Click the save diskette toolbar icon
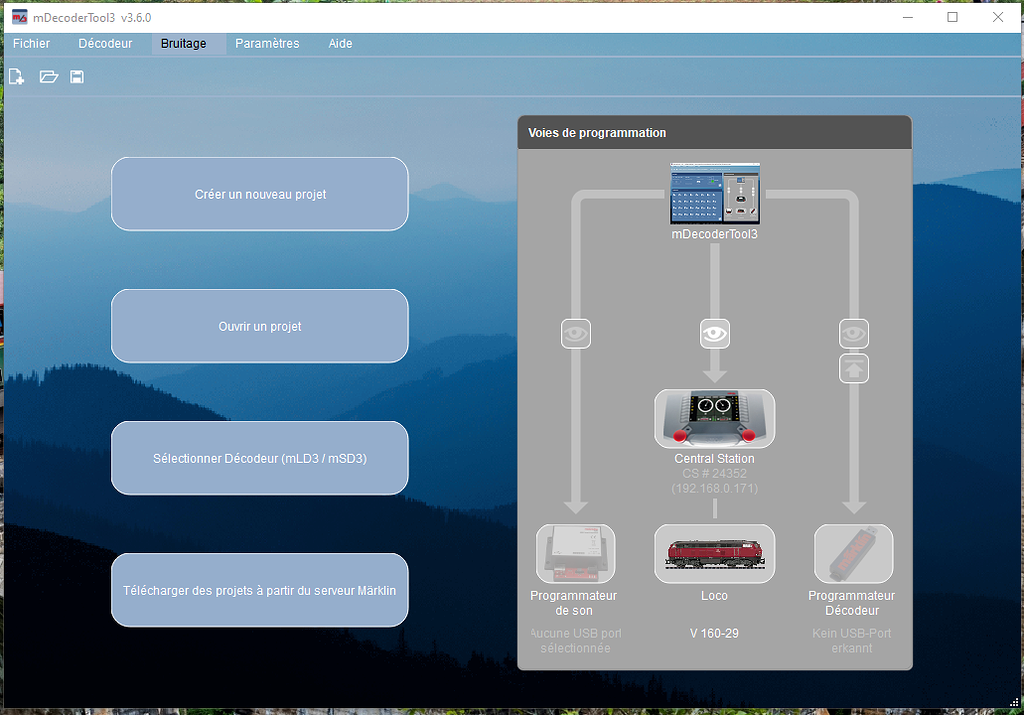Image resolution: width=1024 pixels, height=715 pixels. [x=77, y=77]
